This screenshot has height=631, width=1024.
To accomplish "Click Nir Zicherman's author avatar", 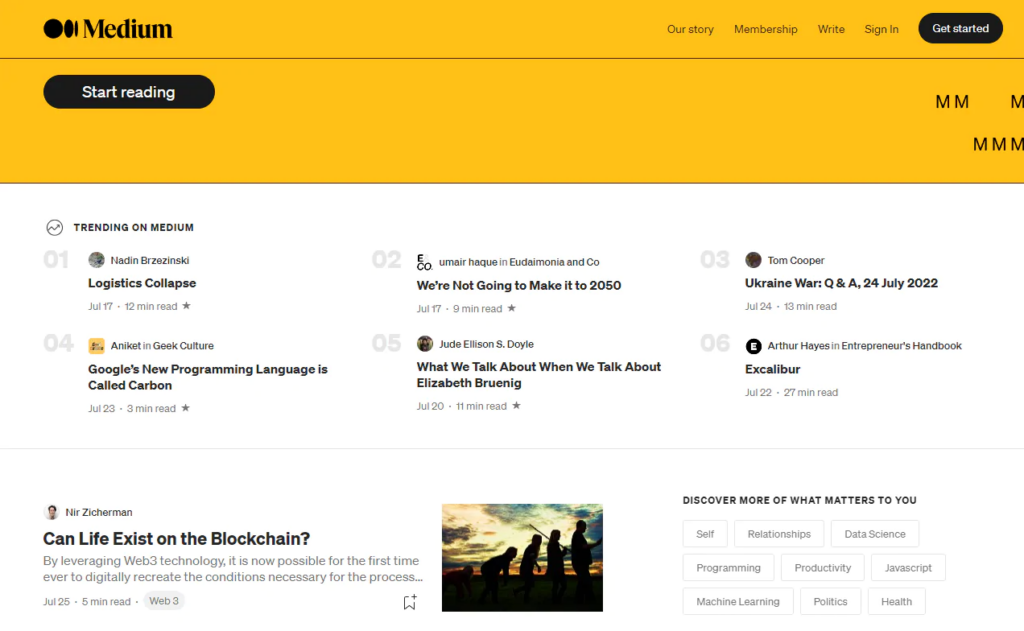I will 52,512.
